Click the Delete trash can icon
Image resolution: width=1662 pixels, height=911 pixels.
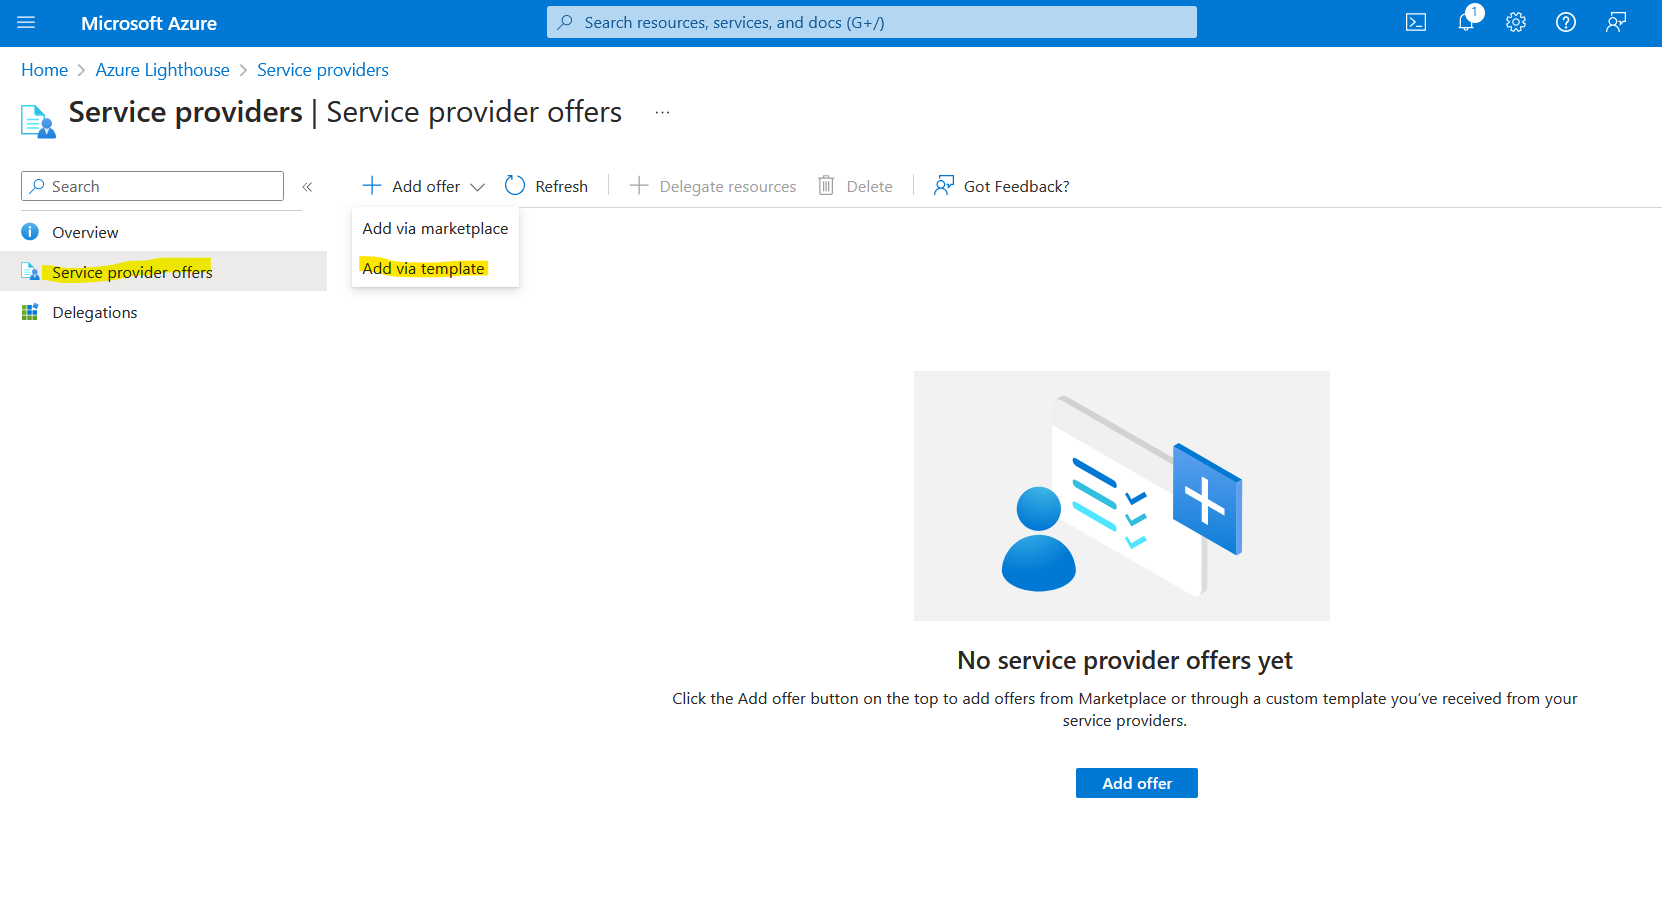click(826, 186)
